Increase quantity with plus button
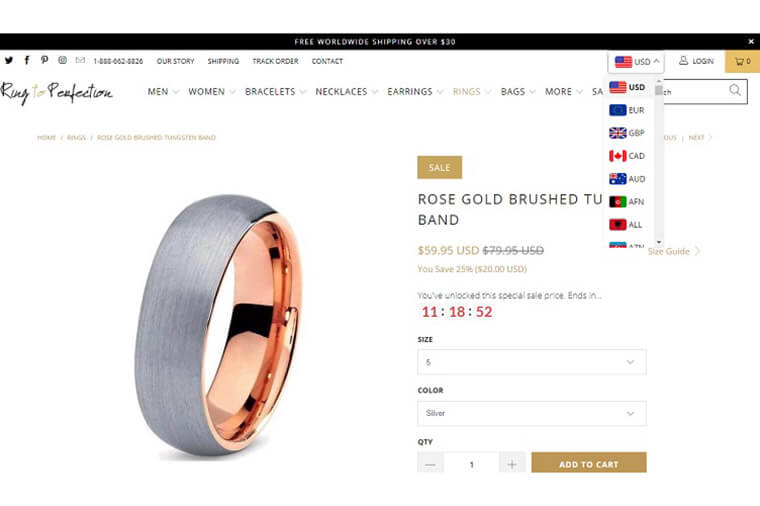Screen dimensions: 760x506 pos(512,463)
